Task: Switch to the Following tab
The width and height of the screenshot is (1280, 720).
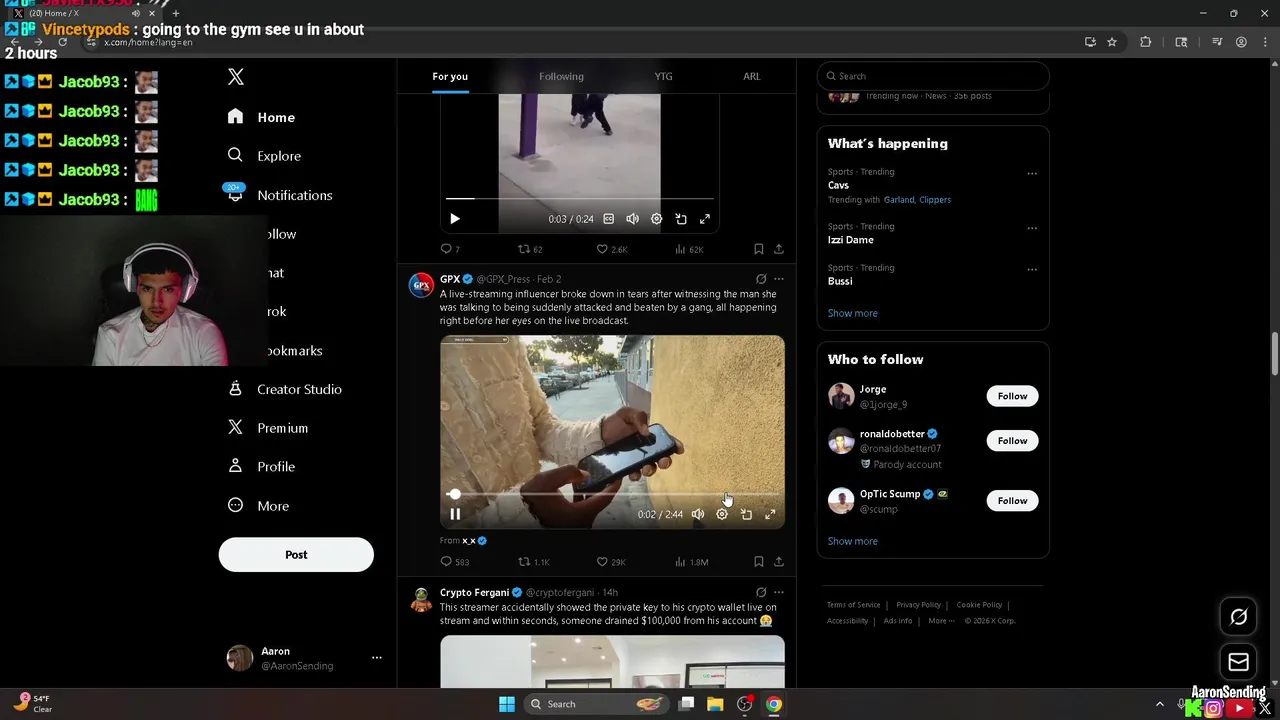Action: pos(561,76)
